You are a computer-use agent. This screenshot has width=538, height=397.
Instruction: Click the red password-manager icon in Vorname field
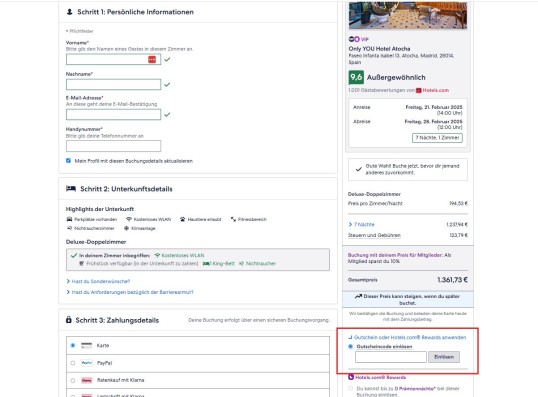pos(152,59)
